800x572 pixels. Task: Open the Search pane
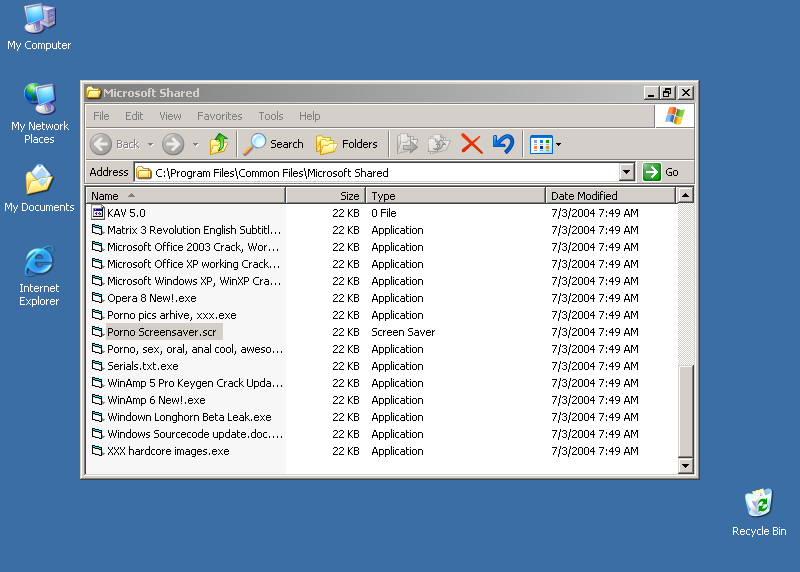[x=273, y=144]
